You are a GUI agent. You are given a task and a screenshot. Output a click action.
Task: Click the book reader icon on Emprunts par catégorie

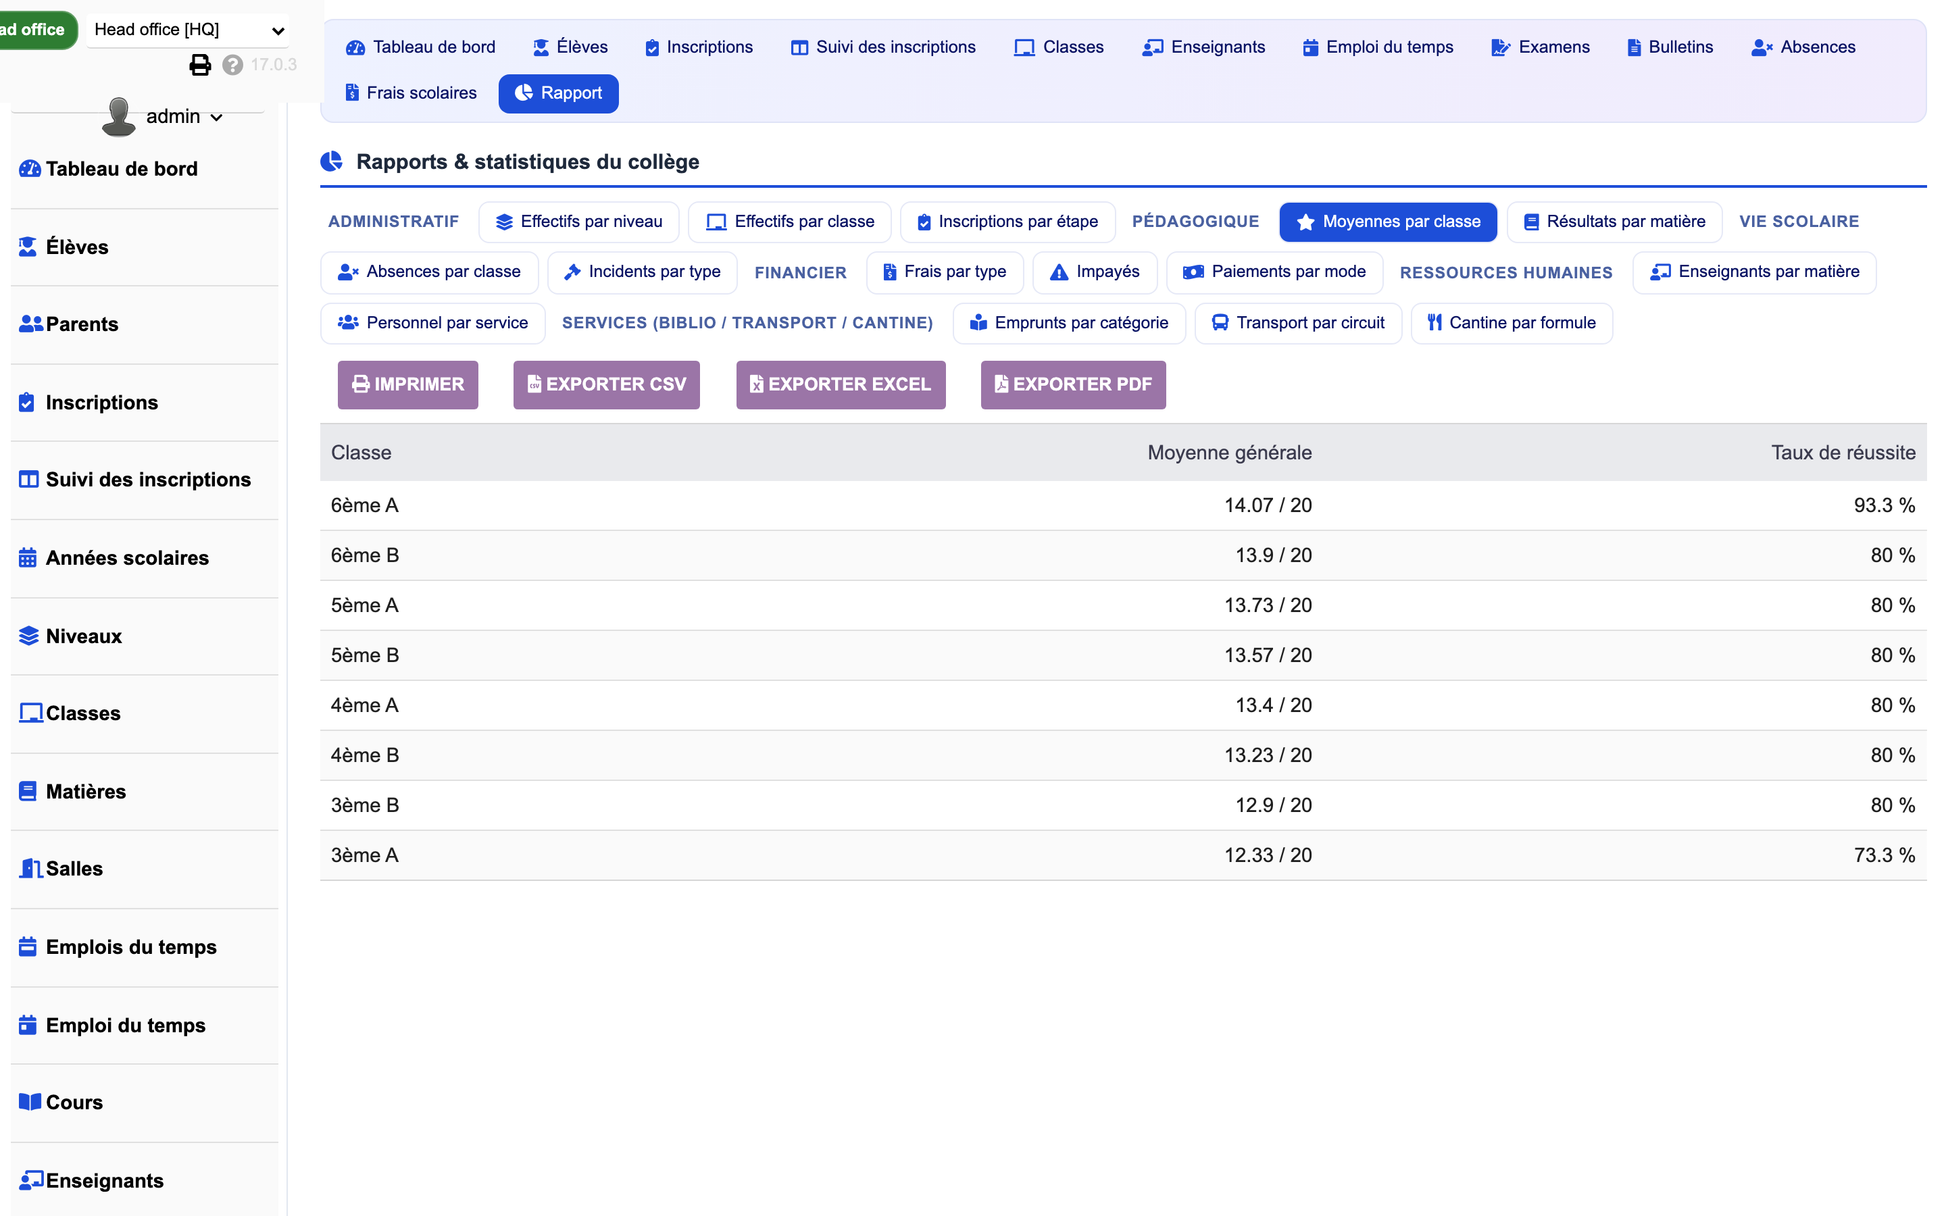[x=979, y=323]
